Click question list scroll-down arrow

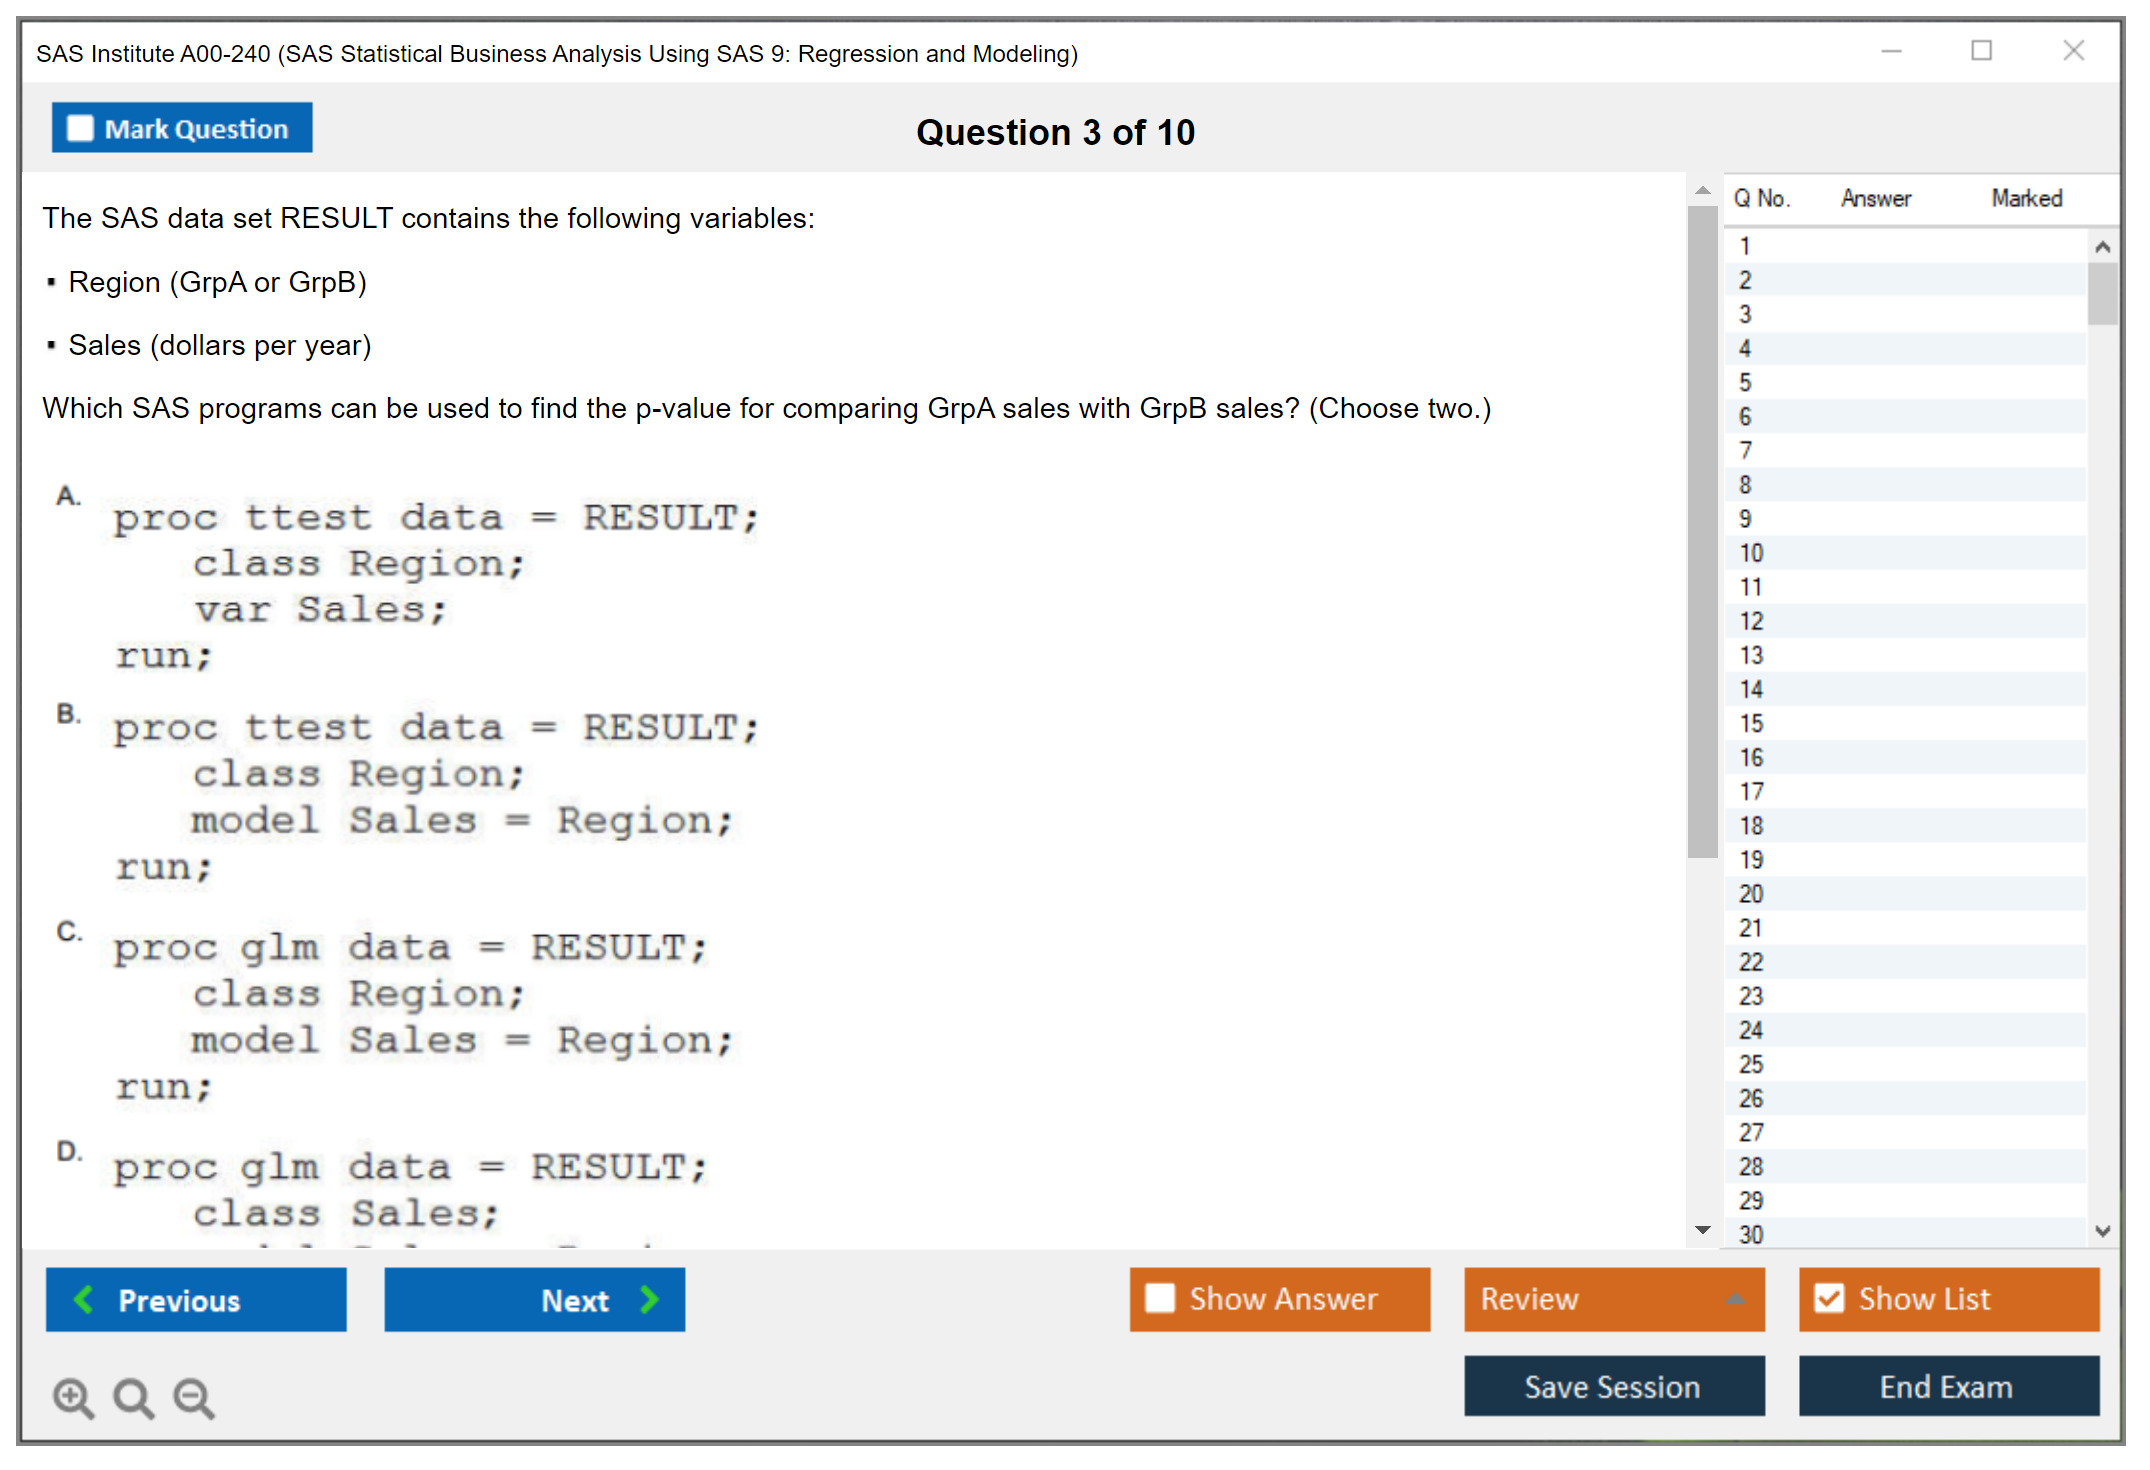point(2102,1231)
